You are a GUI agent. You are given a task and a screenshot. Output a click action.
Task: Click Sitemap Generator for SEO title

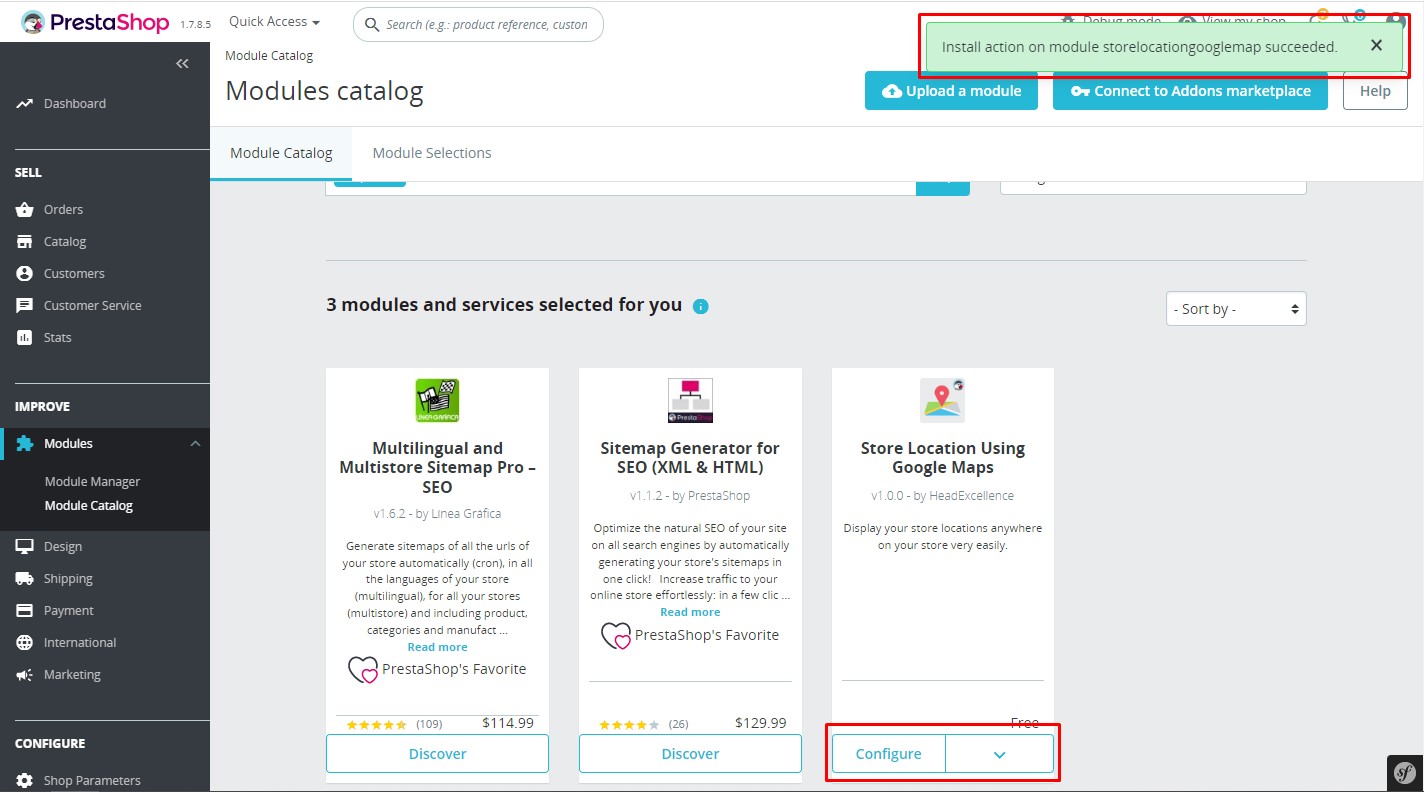tap(690, 458)
